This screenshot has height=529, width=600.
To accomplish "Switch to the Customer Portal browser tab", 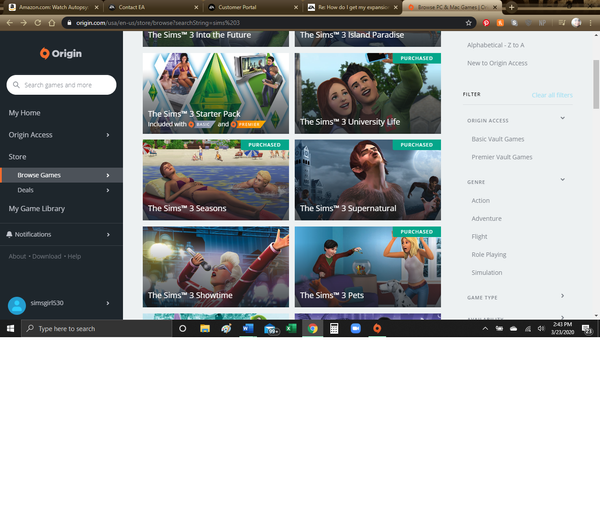I will click(x=253, y=7).
